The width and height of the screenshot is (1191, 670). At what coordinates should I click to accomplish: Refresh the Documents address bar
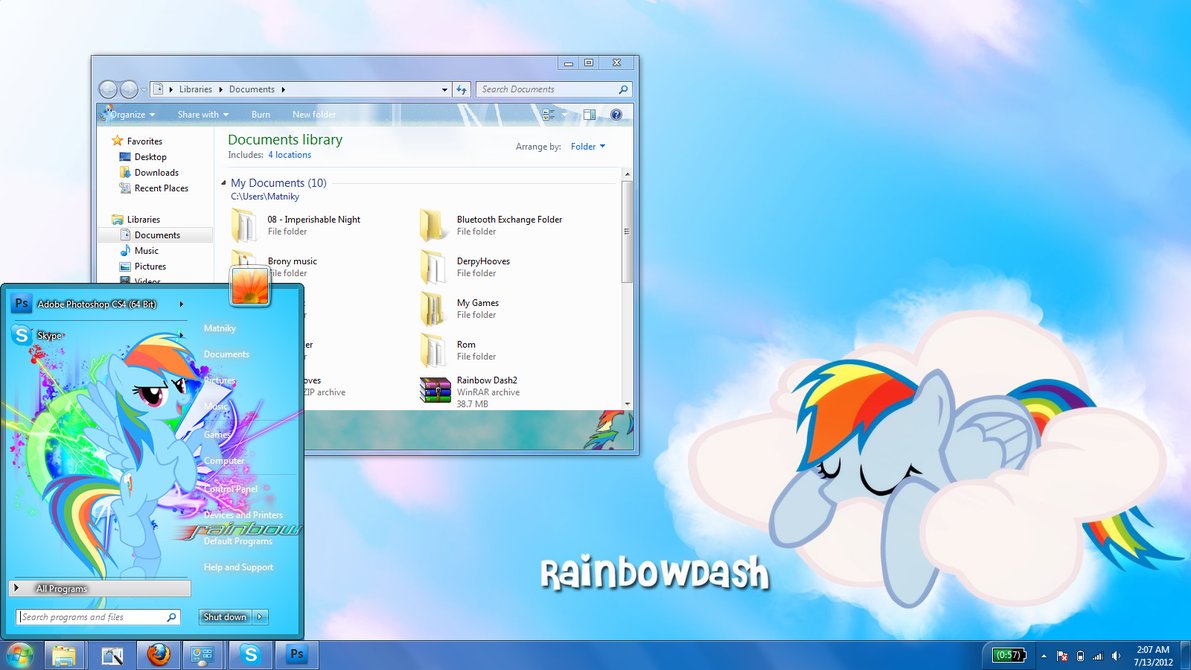click(462, 89)
